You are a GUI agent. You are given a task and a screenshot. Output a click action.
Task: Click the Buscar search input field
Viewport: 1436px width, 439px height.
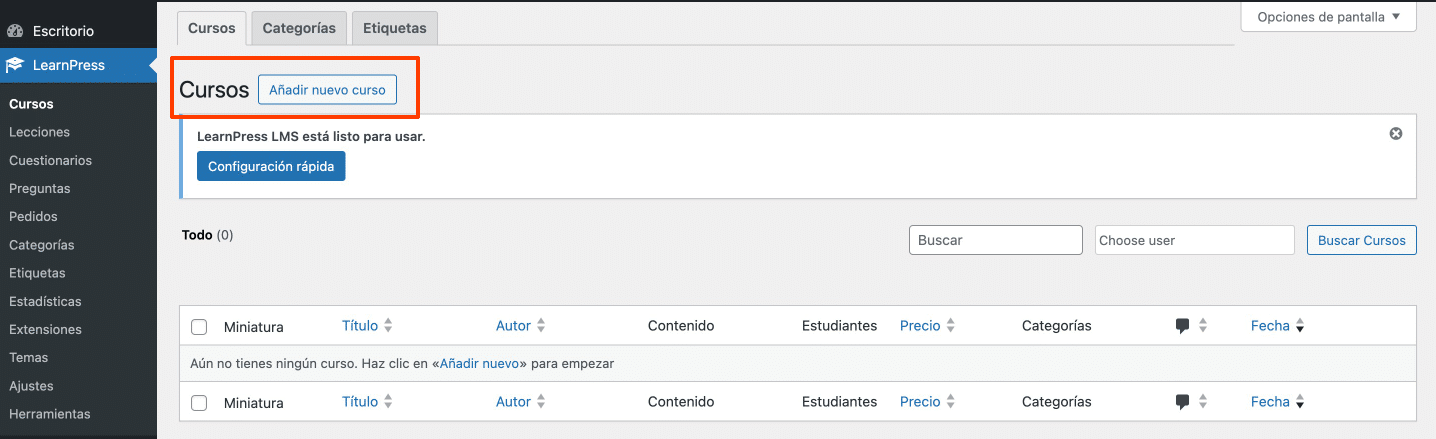click(995, 240)
